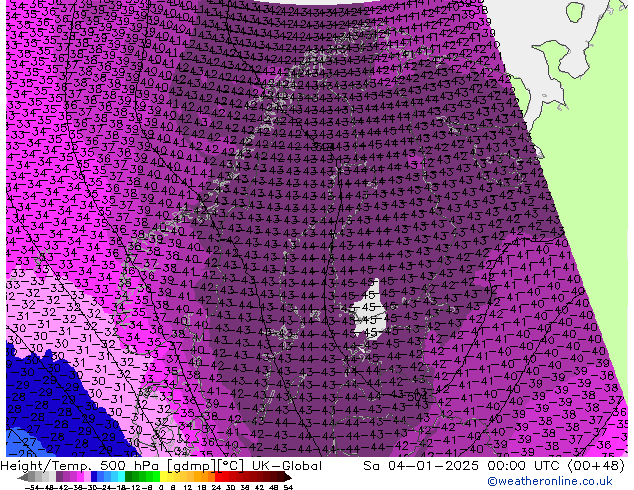
Task: Pick the dark purple legend swatch at -42
Action: coord(59,477)
